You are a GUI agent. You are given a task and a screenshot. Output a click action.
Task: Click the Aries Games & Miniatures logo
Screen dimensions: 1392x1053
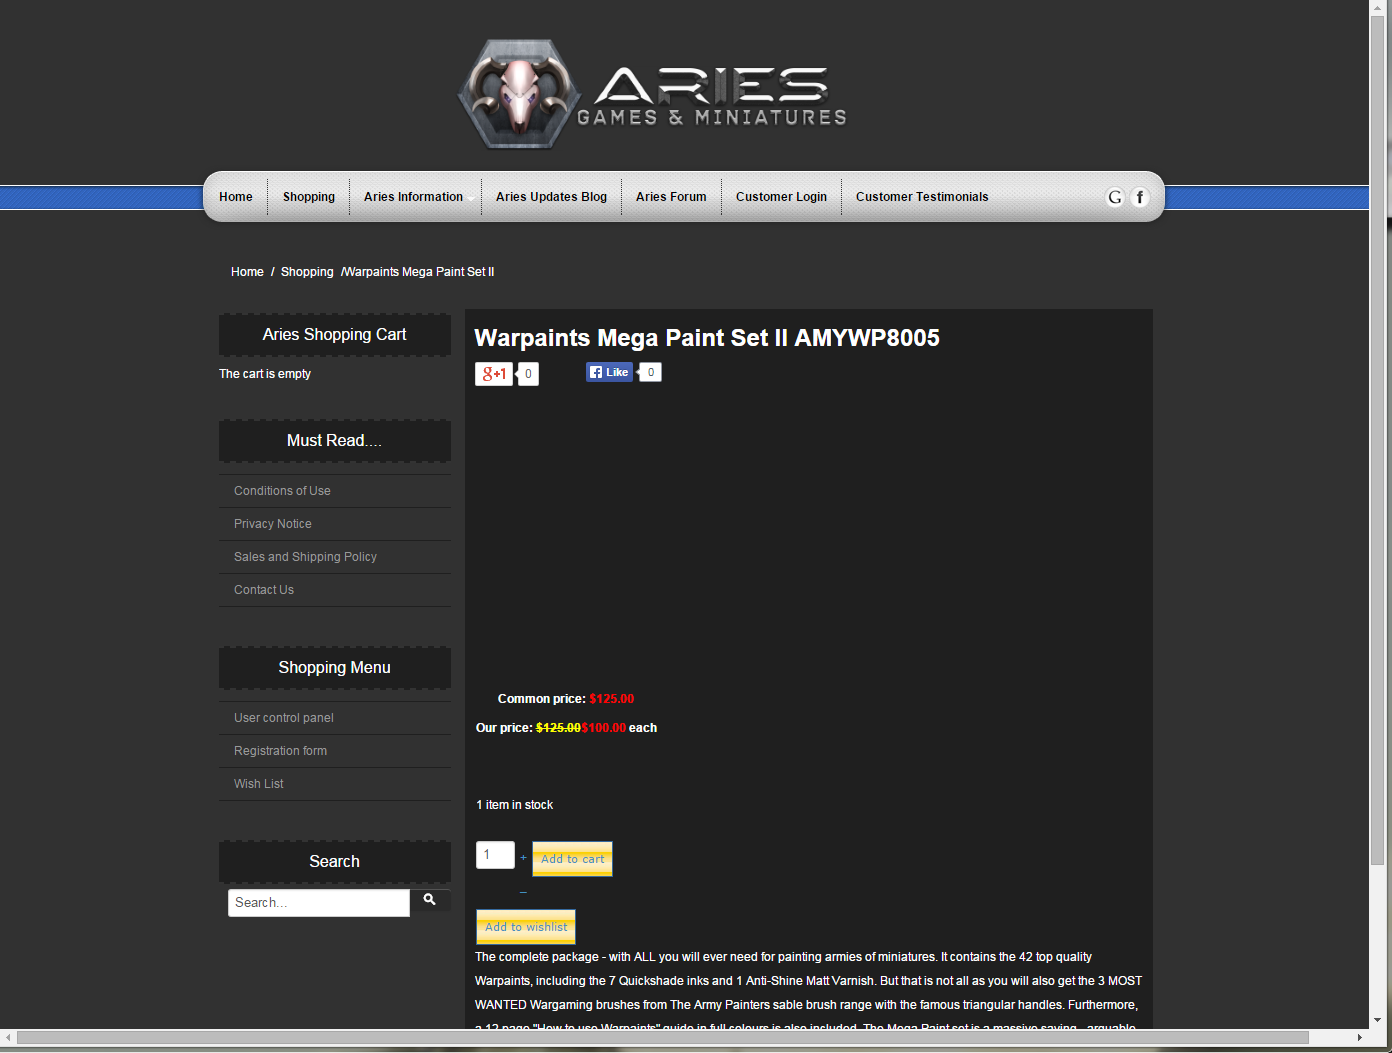[652, 95]
